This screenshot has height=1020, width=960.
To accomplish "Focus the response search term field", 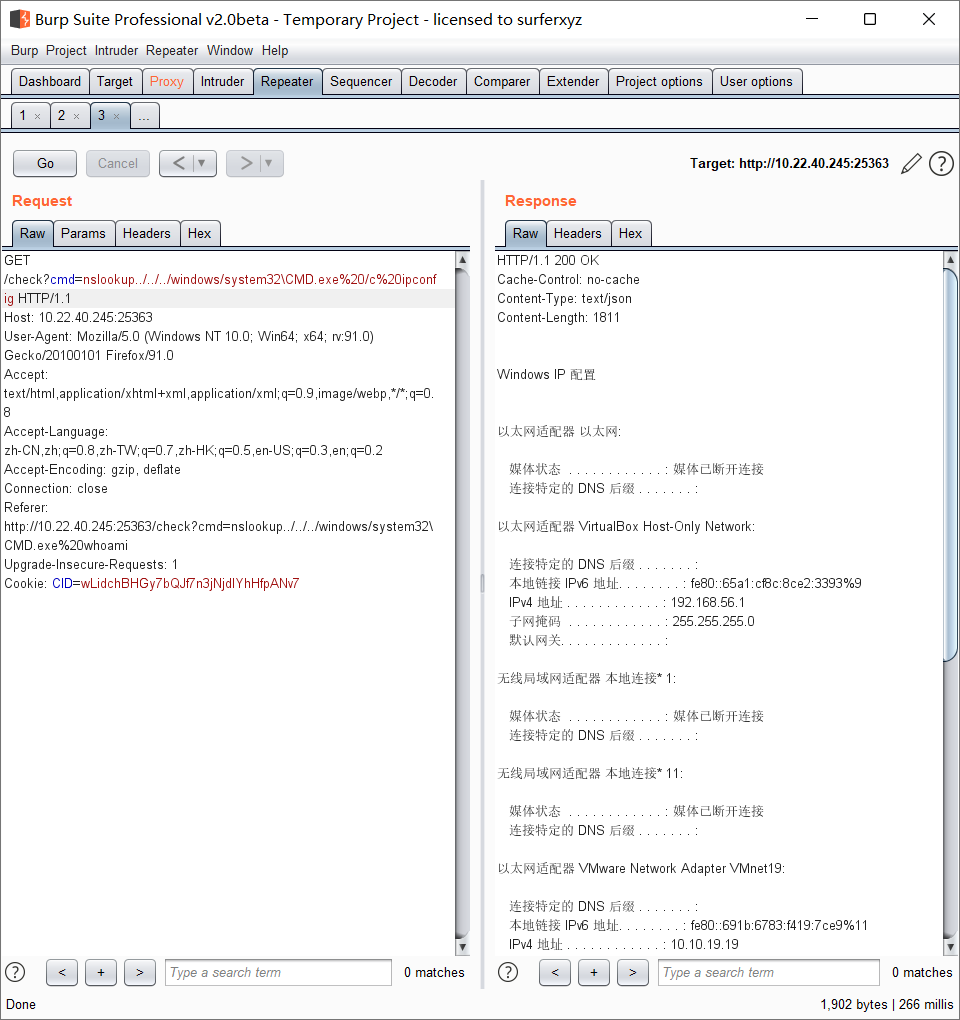I will [x=769, y=973].
